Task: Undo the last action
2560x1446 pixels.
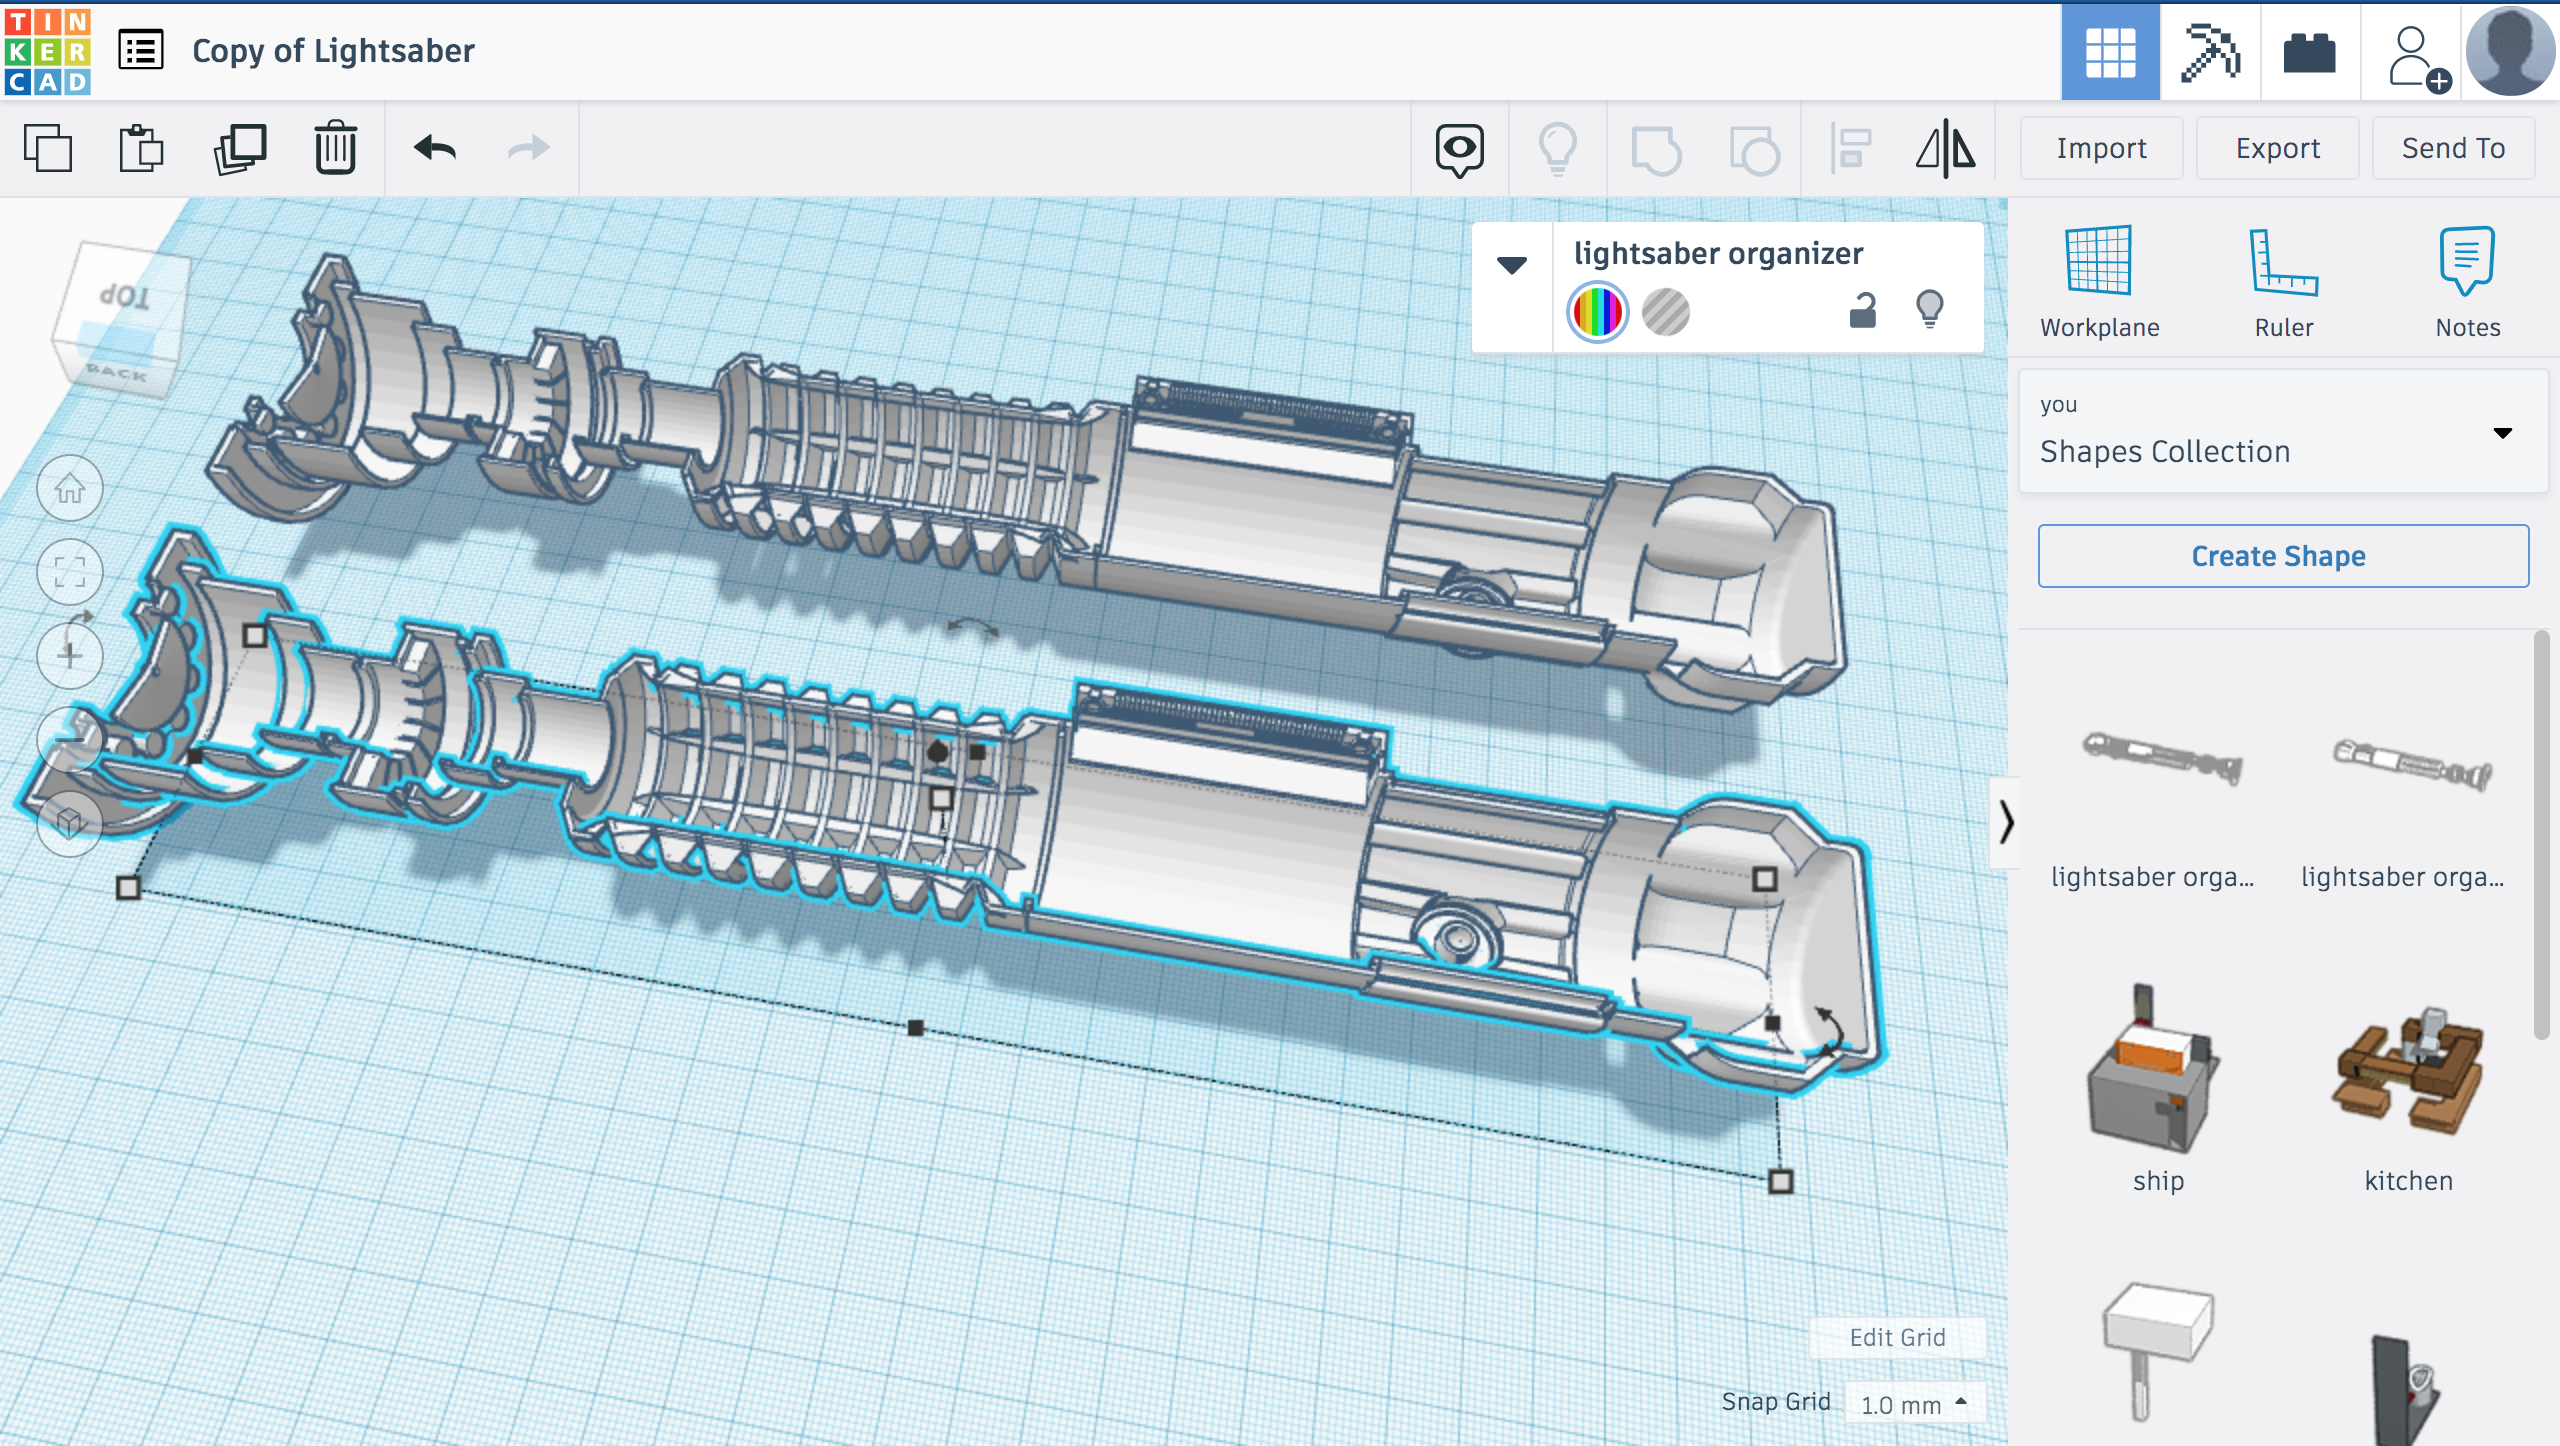Action: tap(435, 149)
